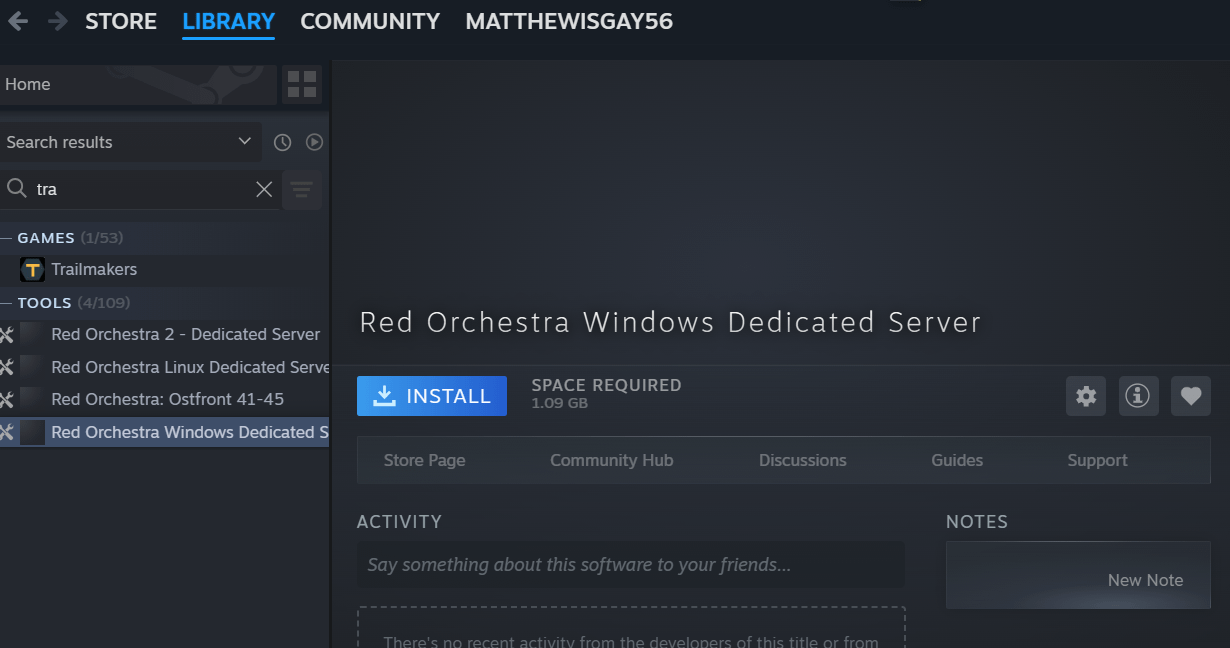The width and height of the screenshot is (1230, 648).
Task: Switch to grid collections view
Action: [302, 85]
